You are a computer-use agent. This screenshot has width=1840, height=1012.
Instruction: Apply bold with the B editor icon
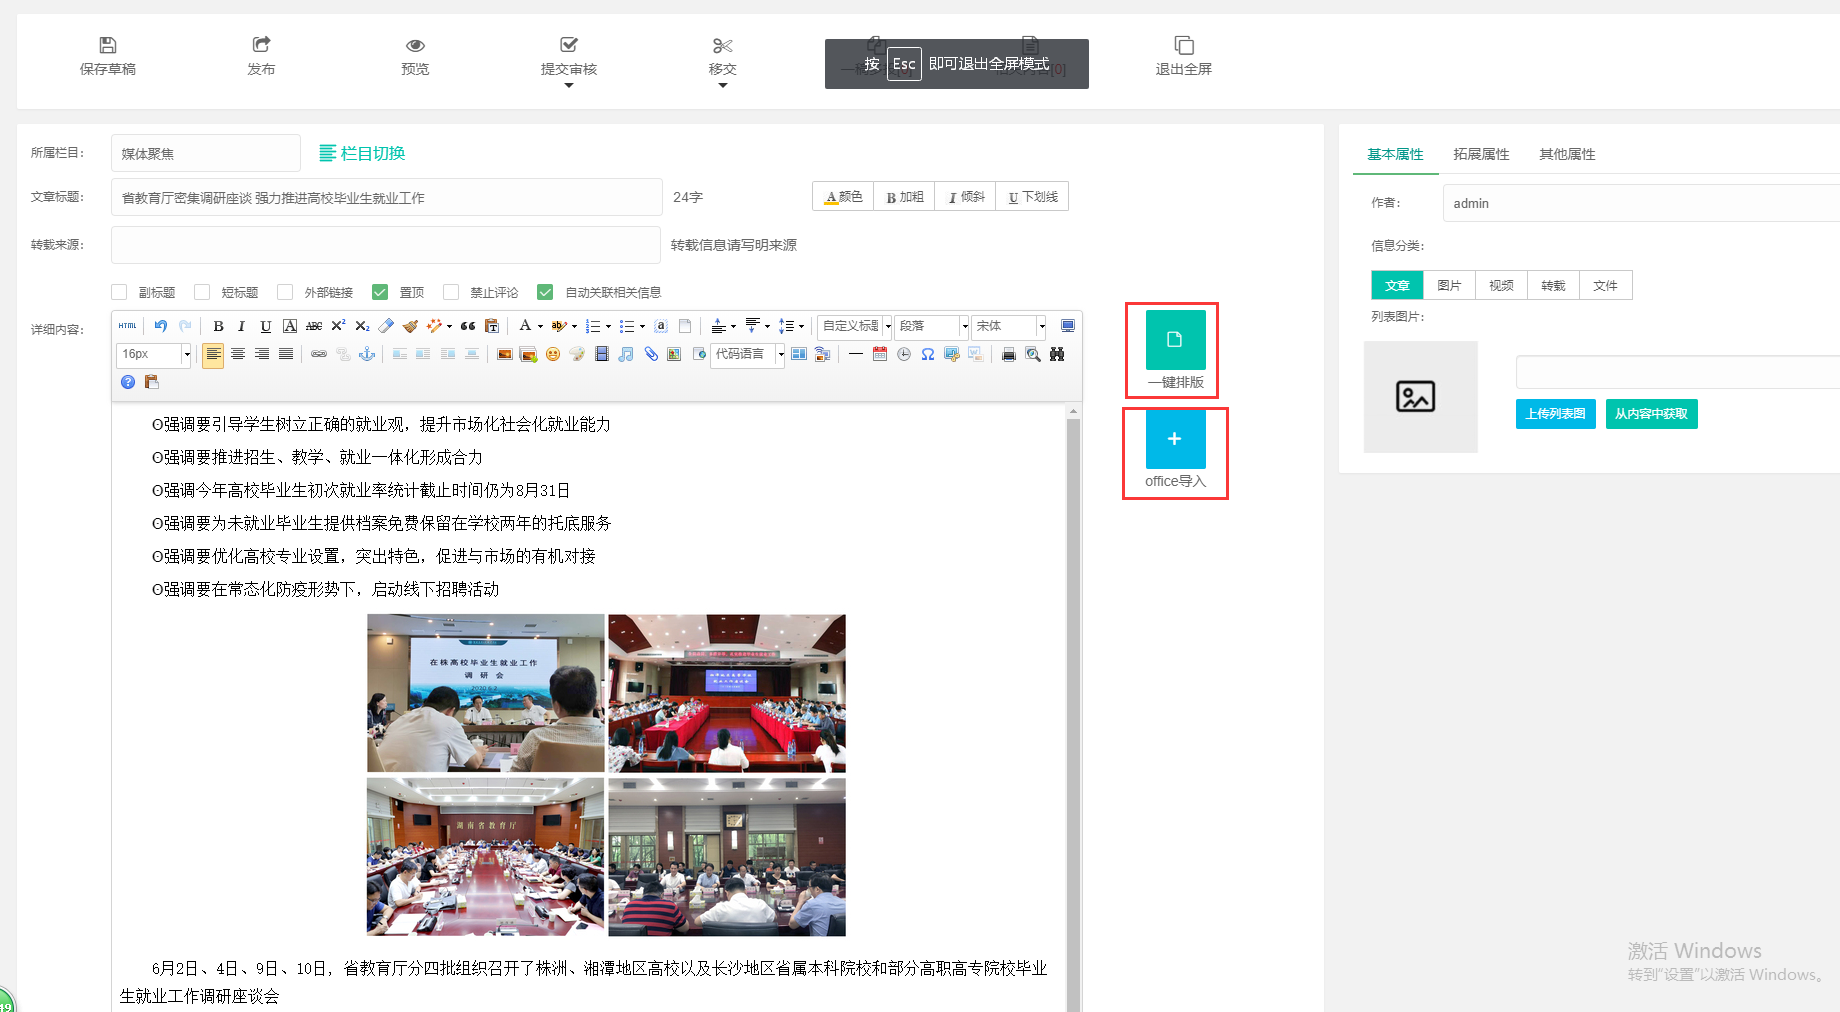pos(218,326)
